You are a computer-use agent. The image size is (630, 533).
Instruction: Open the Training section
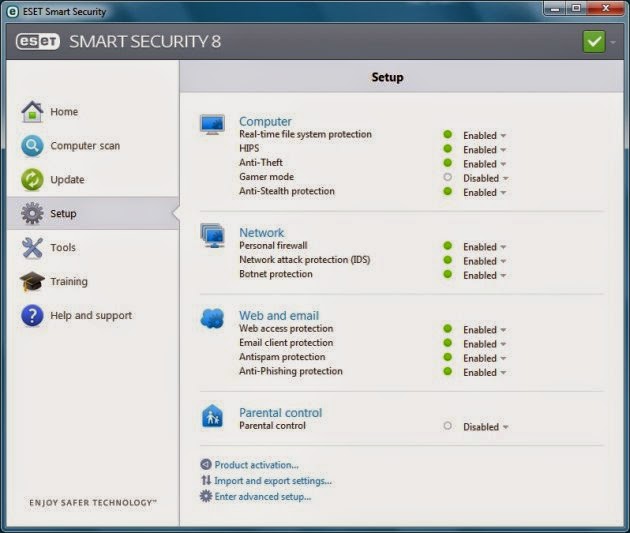tap(93, 281)
